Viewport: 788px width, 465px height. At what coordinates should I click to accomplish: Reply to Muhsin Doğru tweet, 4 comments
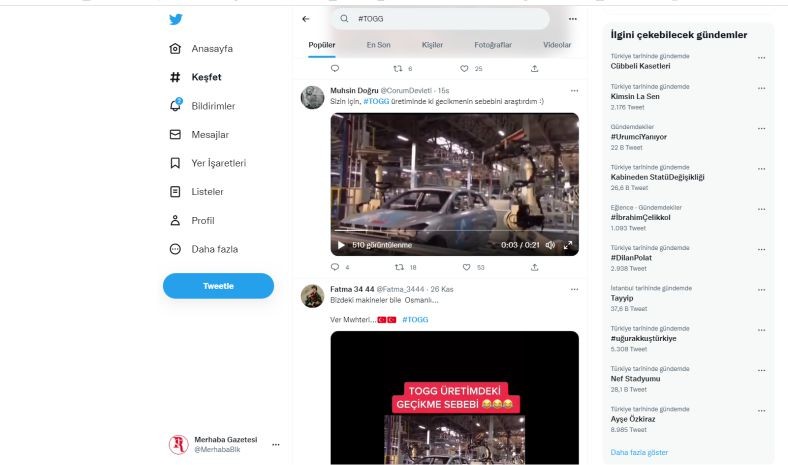pyautogui.click(x=335, y=267)
